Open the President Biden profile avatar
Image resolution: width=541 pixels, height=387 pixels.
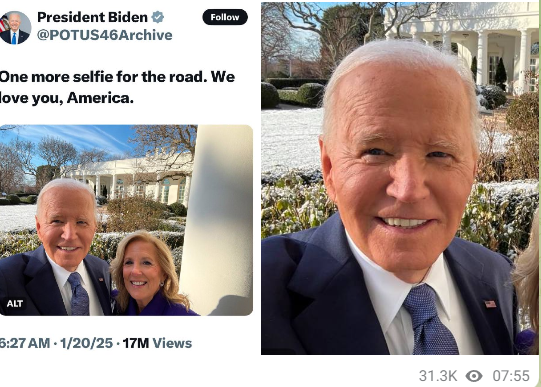[15, 28]
